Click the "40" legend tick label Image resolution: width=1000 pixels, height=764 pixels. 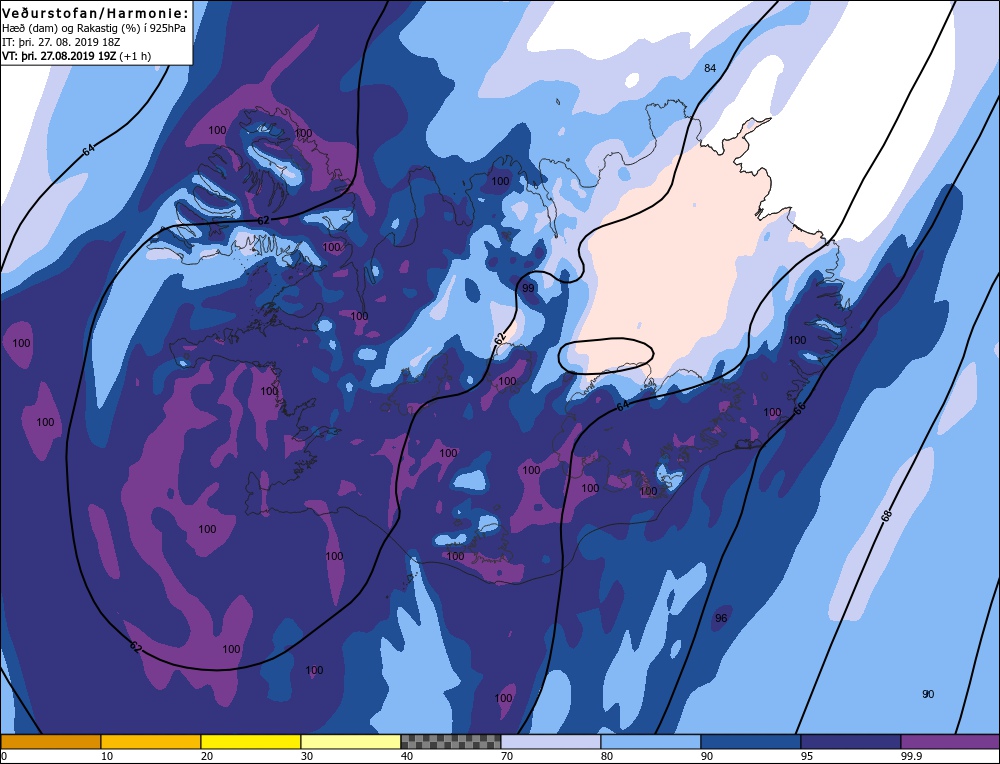pos(407,756)
